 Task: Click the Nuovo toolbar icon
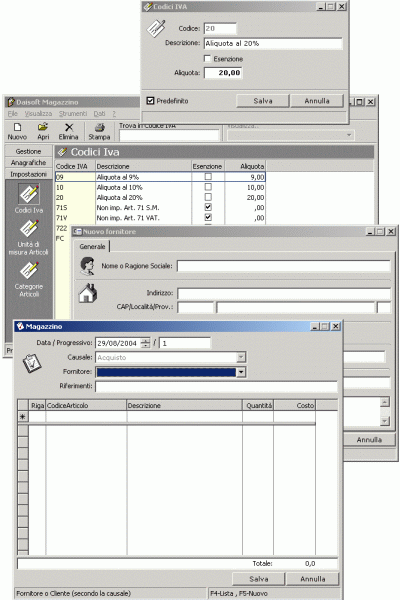click(17, 131)
